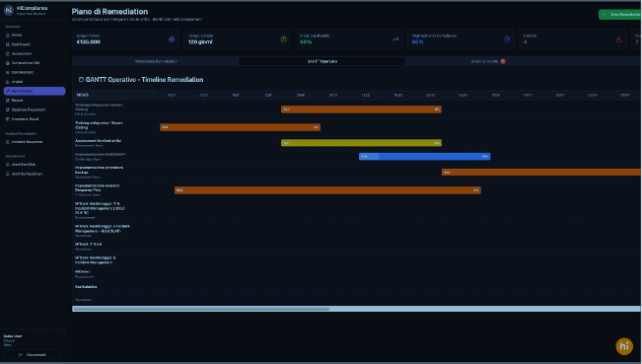Click the Incident Response sidebar icon
Screen dimensions: 642x364
(7, 142)
